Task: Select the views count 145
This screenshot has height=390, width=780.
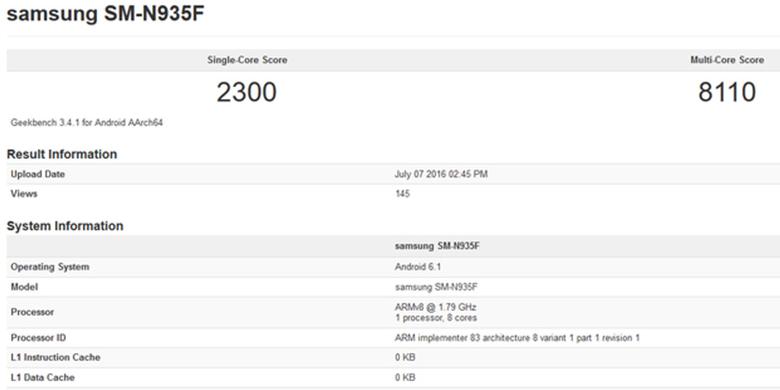Action: 402,194
